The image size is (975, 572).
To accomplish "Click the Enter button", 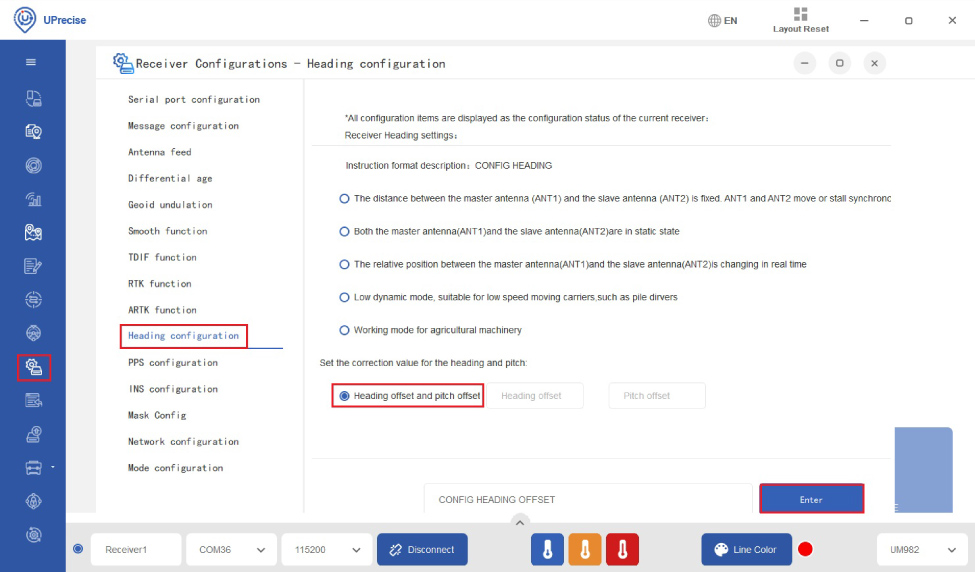I will point(811,499).
